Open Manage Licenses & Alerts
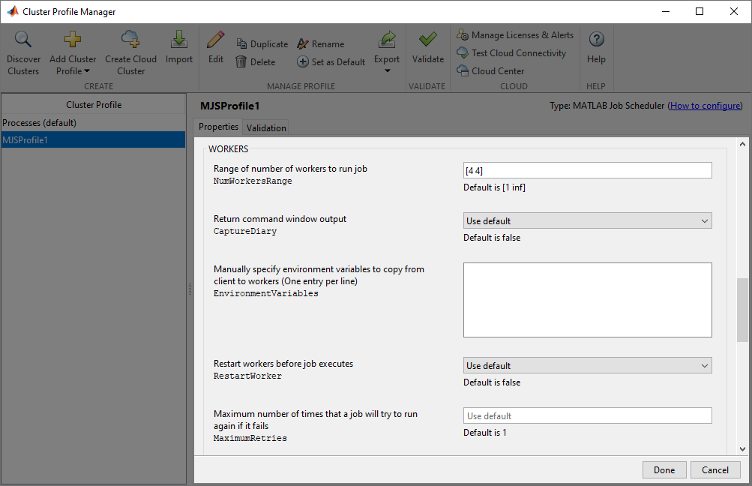This screenshot has width=752, height=486. click(x=514, y=35)
